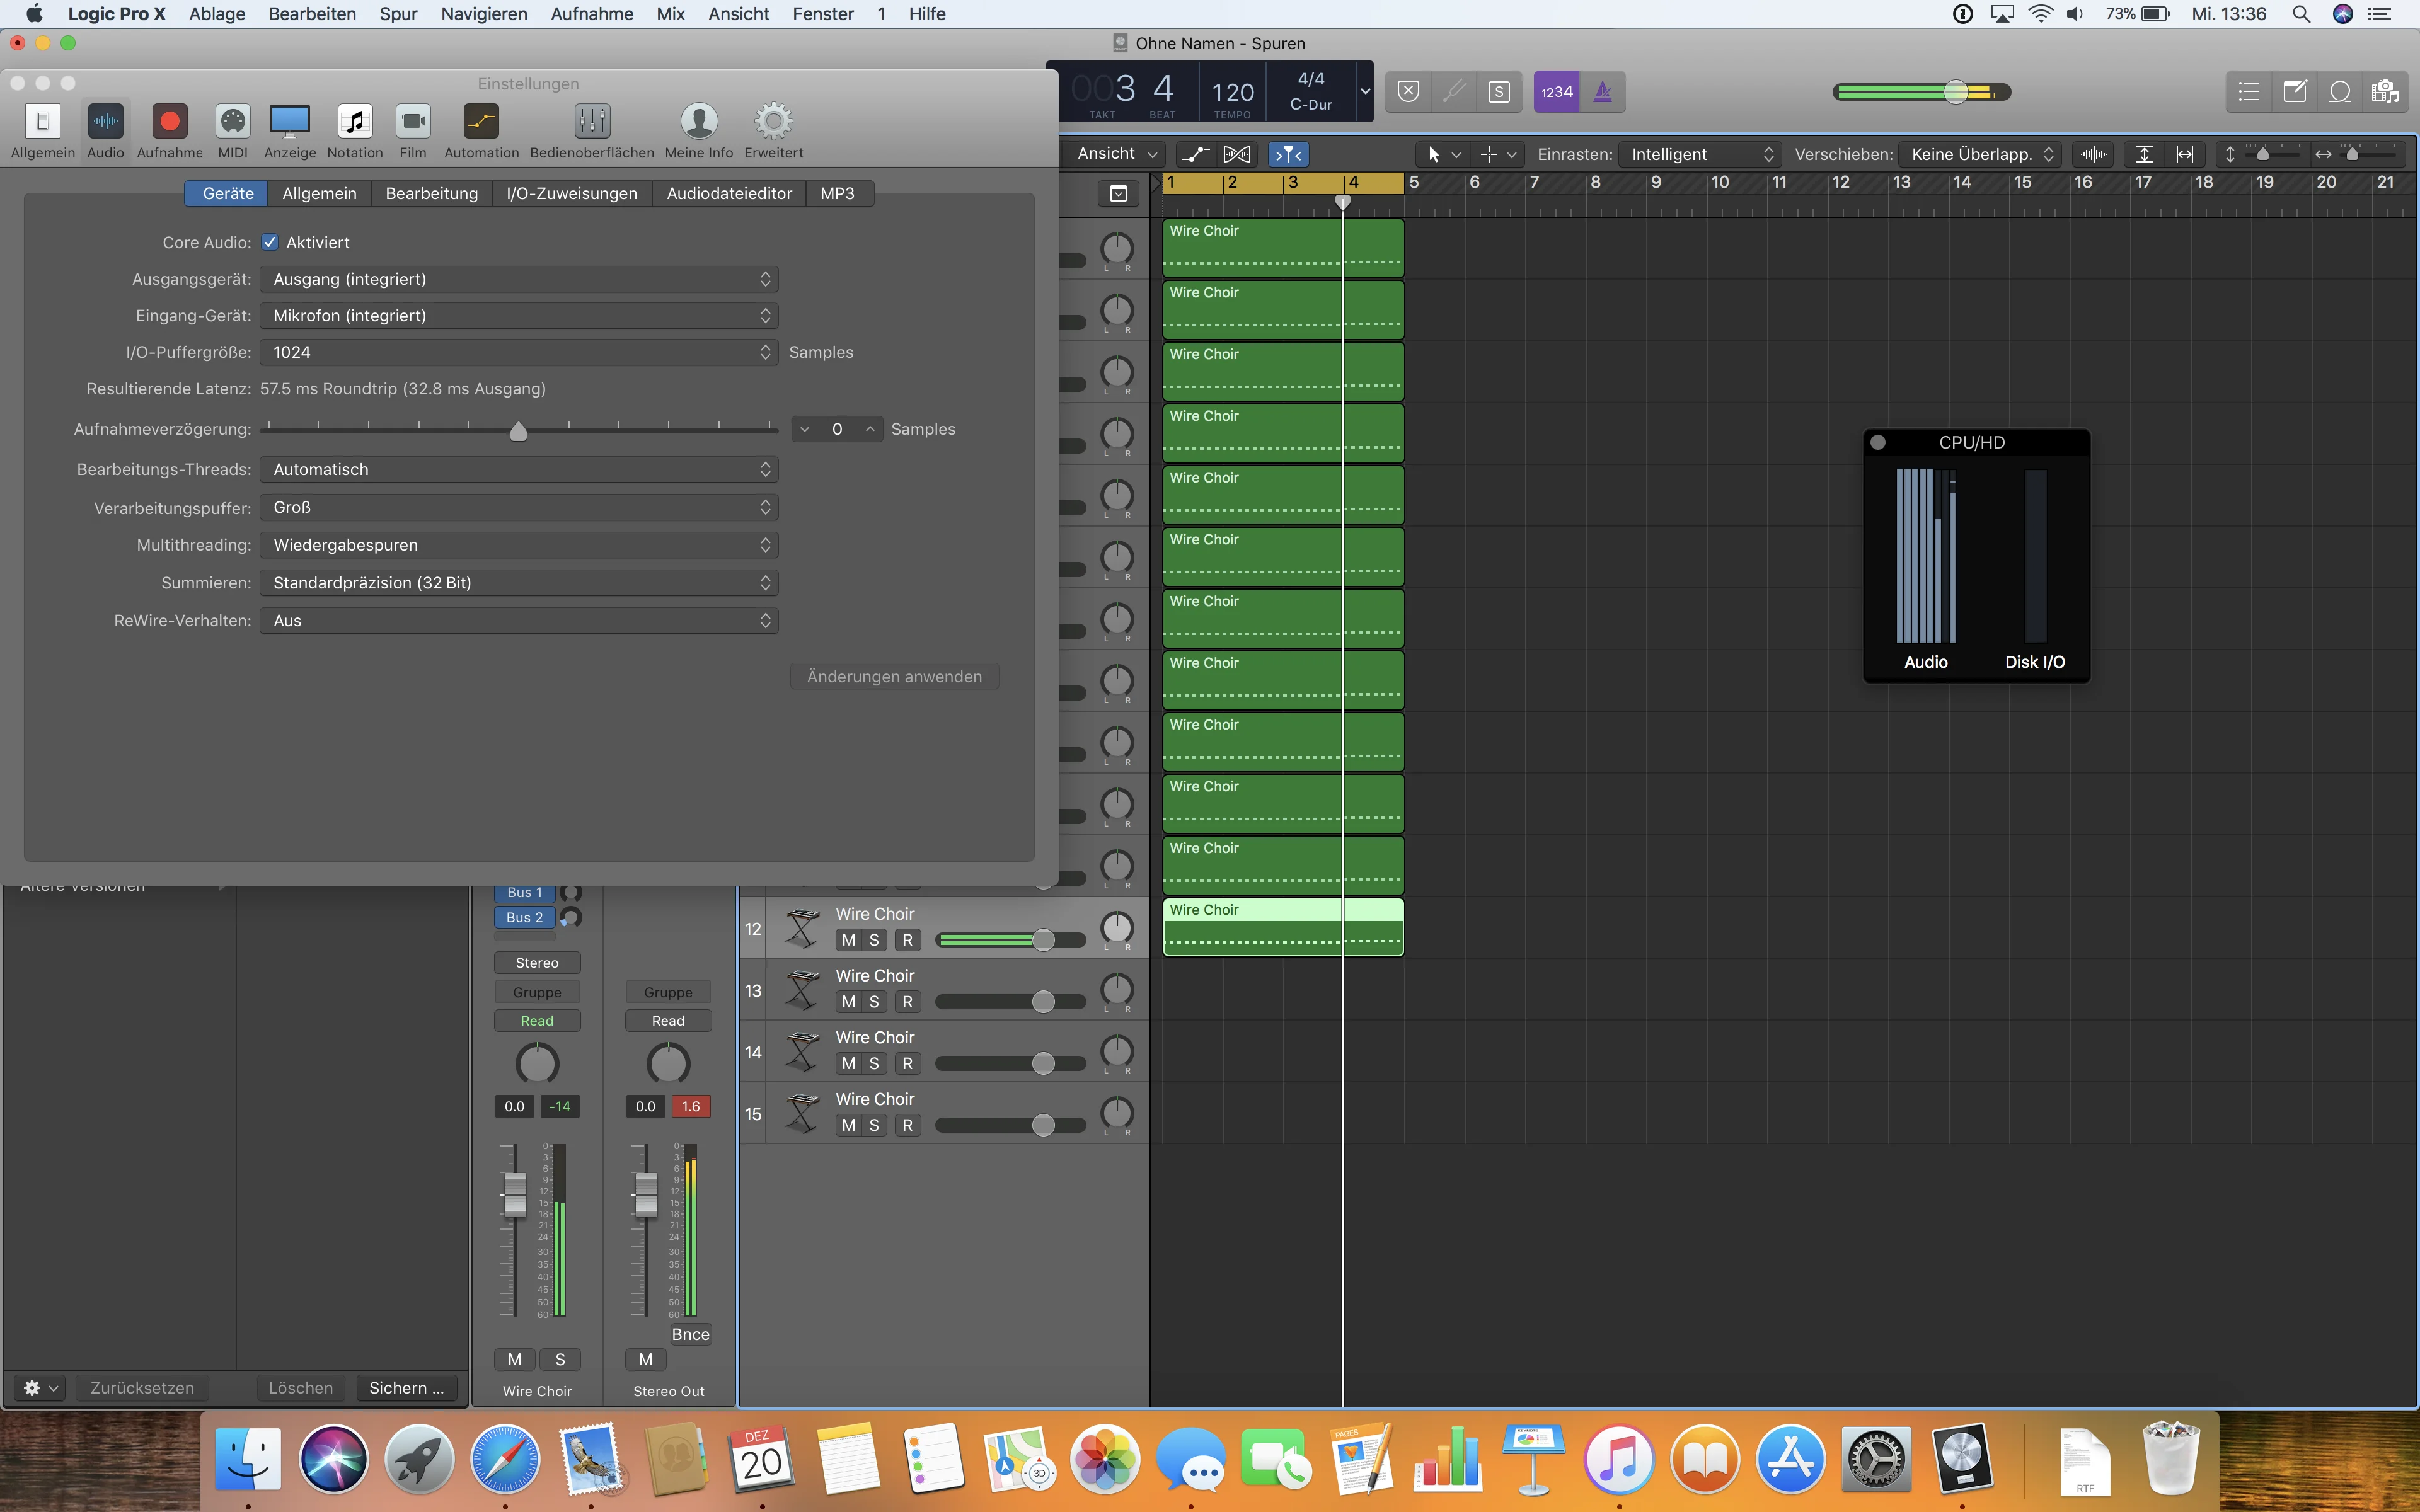
Task: Click the metronome icon in control bar
Action: 1602,92
